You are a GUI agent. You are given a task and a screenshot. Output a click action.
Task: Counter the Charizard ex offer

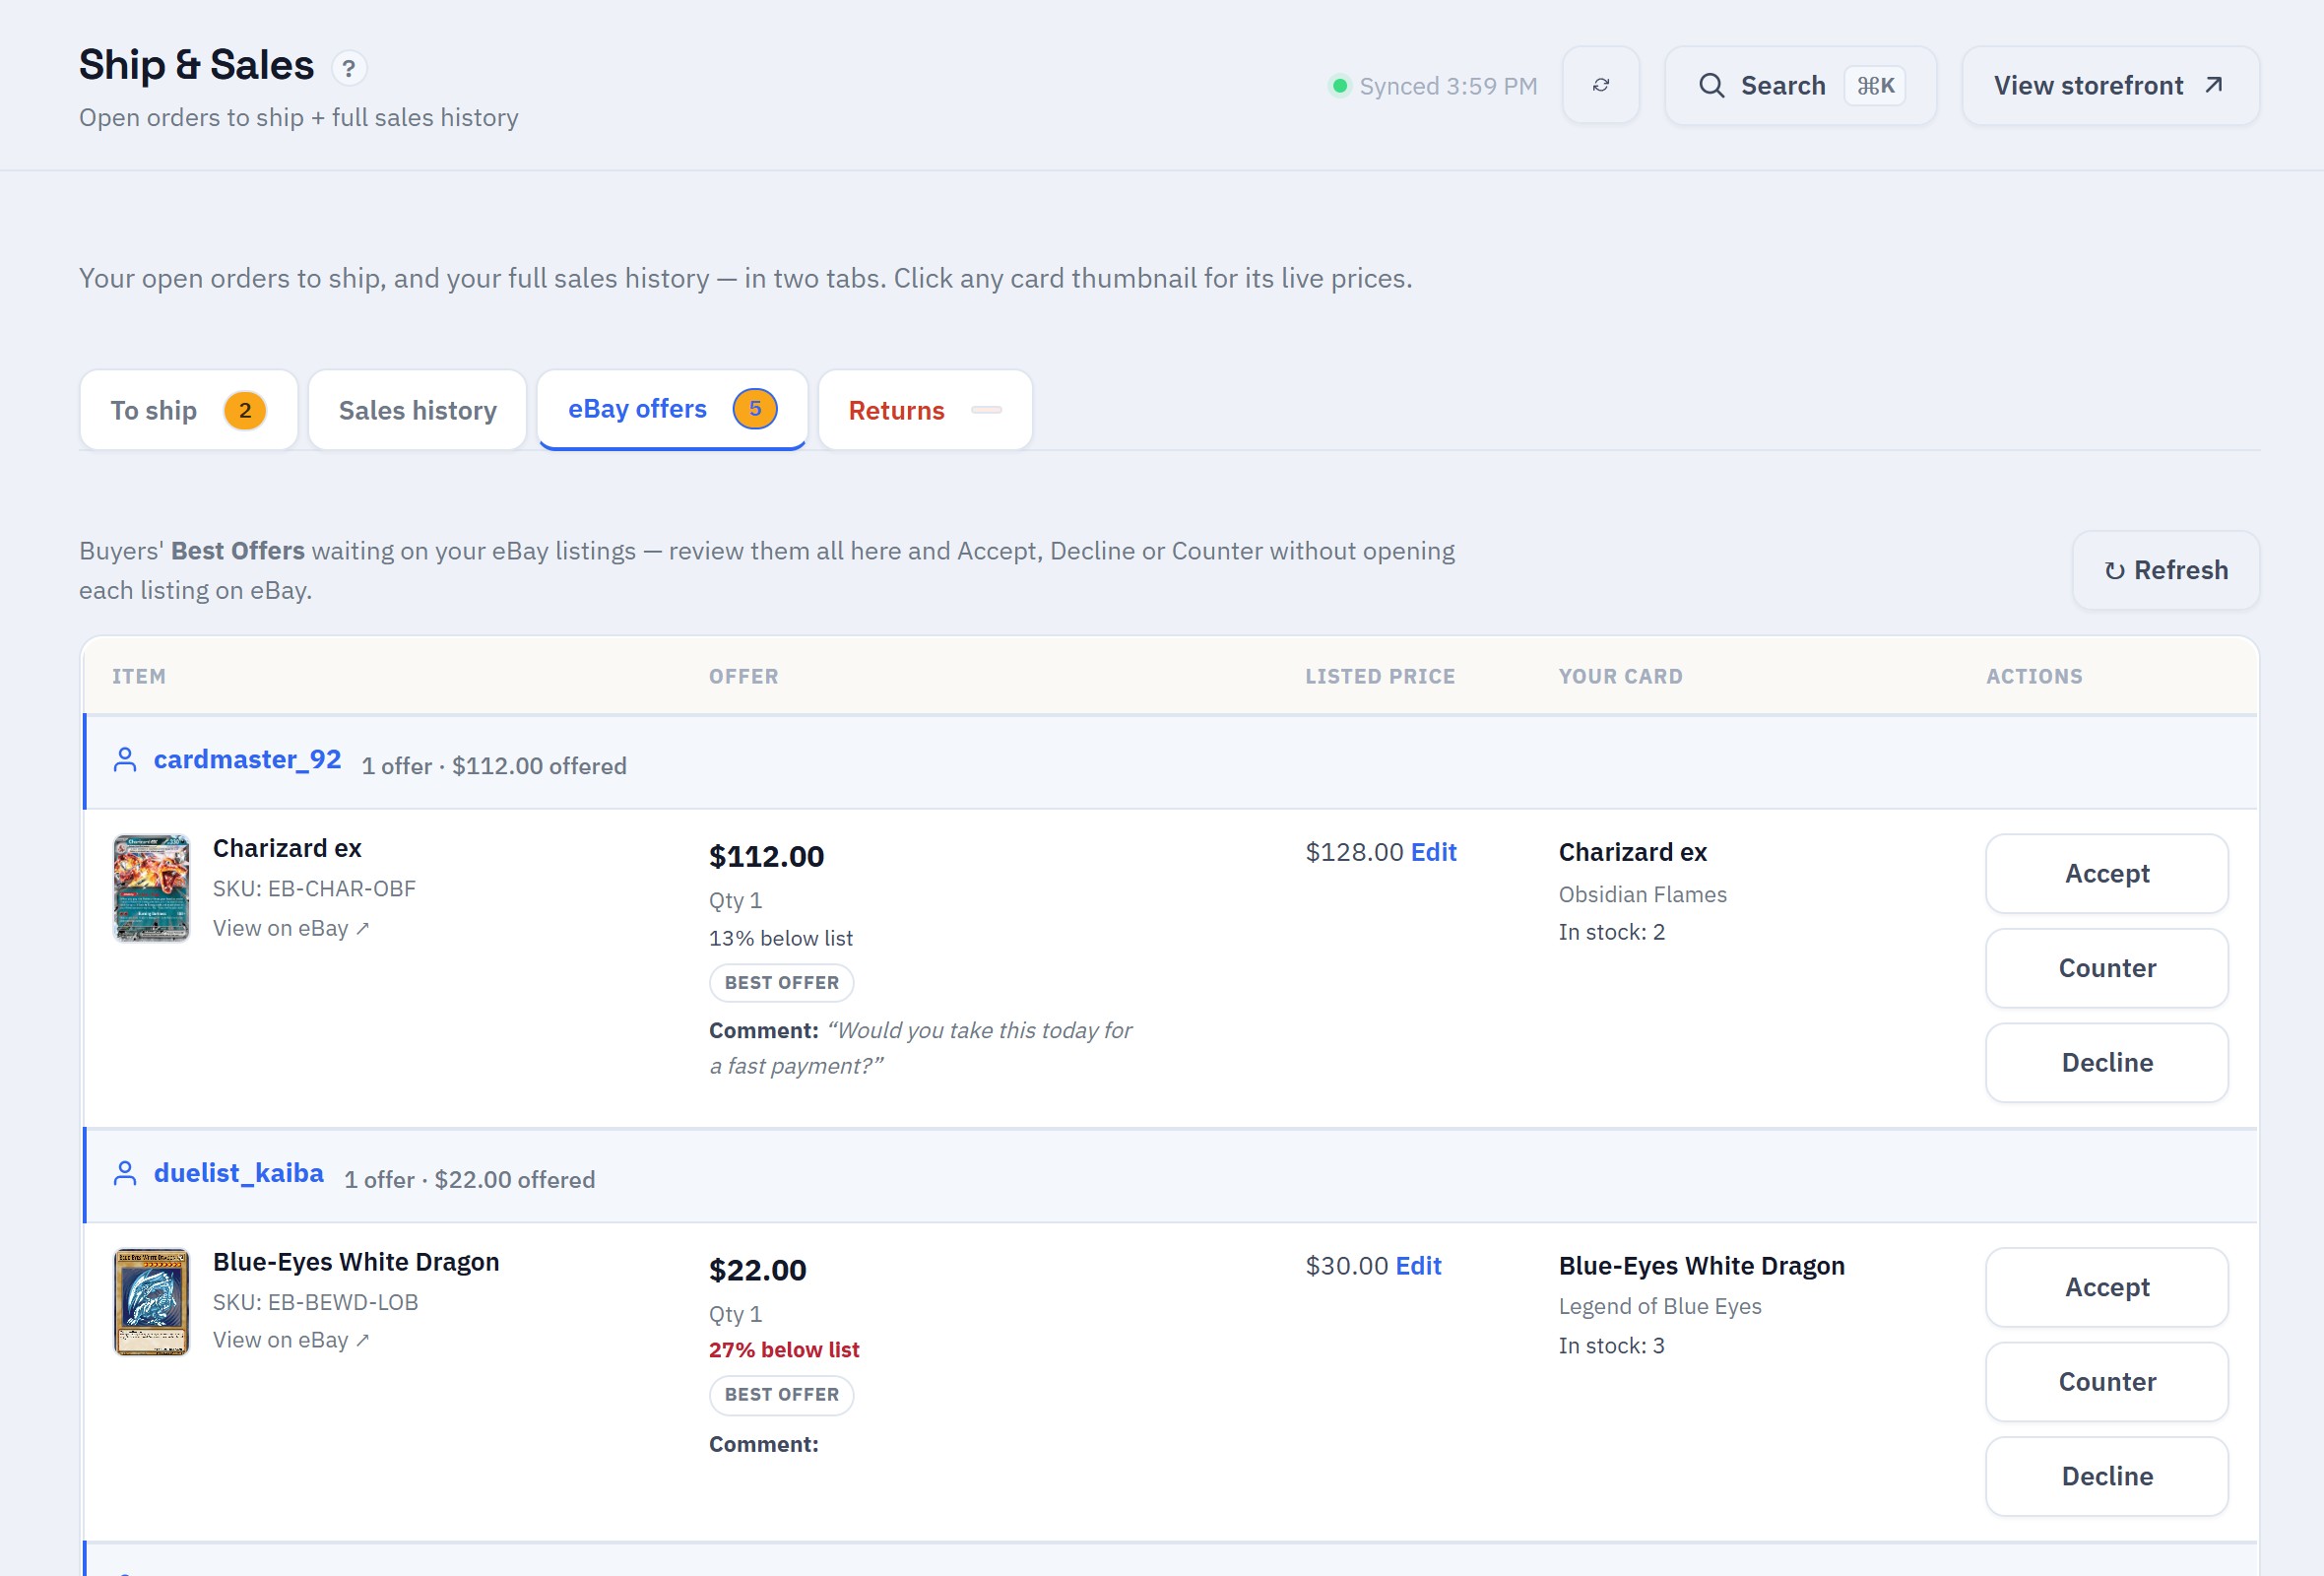tap(2106, 968)
